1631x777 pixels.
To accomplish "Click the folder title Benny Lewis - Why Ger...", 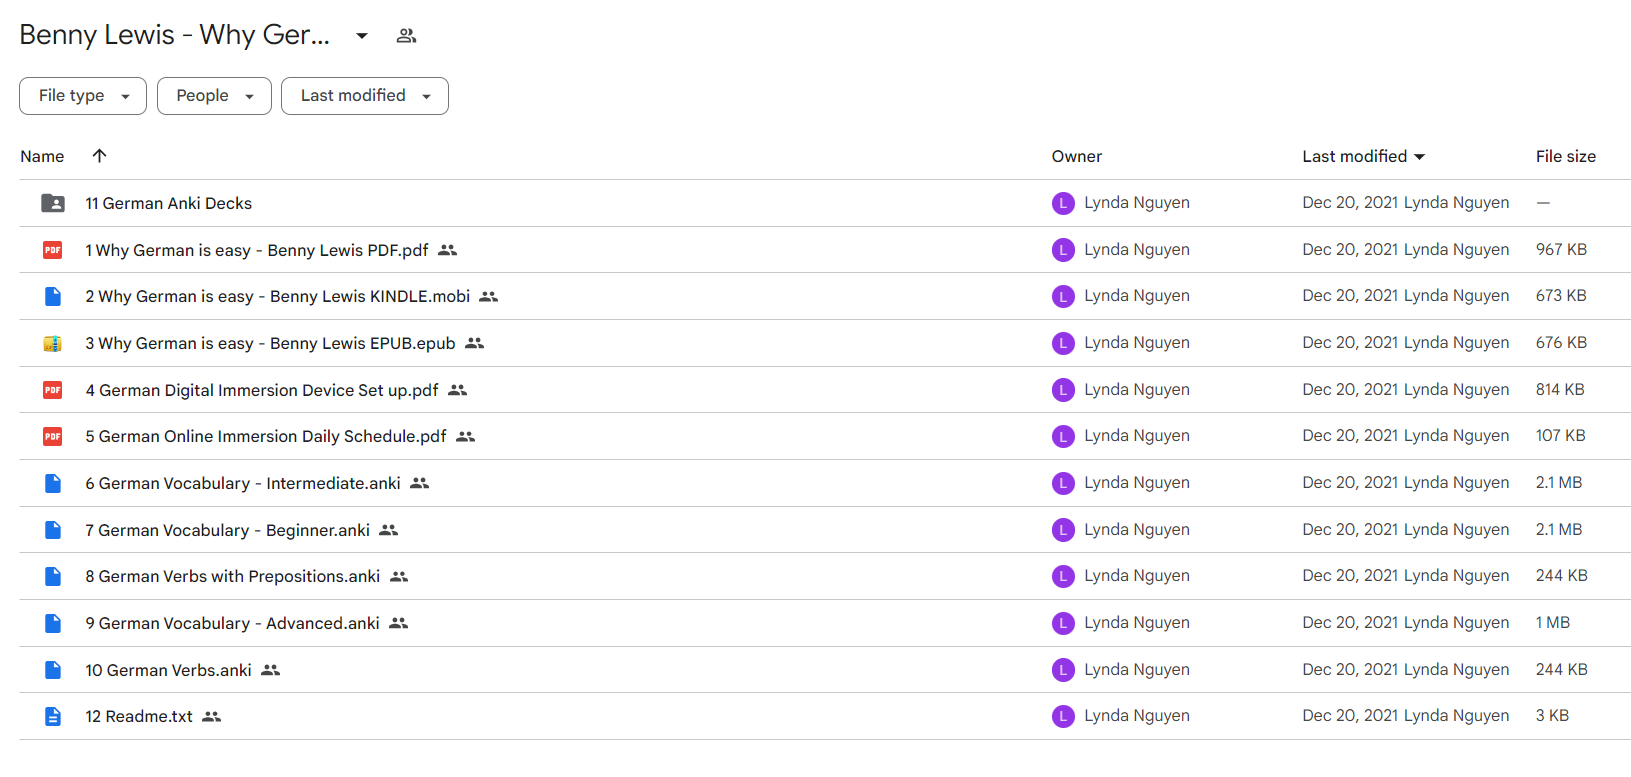I will (x=174, y=35).
